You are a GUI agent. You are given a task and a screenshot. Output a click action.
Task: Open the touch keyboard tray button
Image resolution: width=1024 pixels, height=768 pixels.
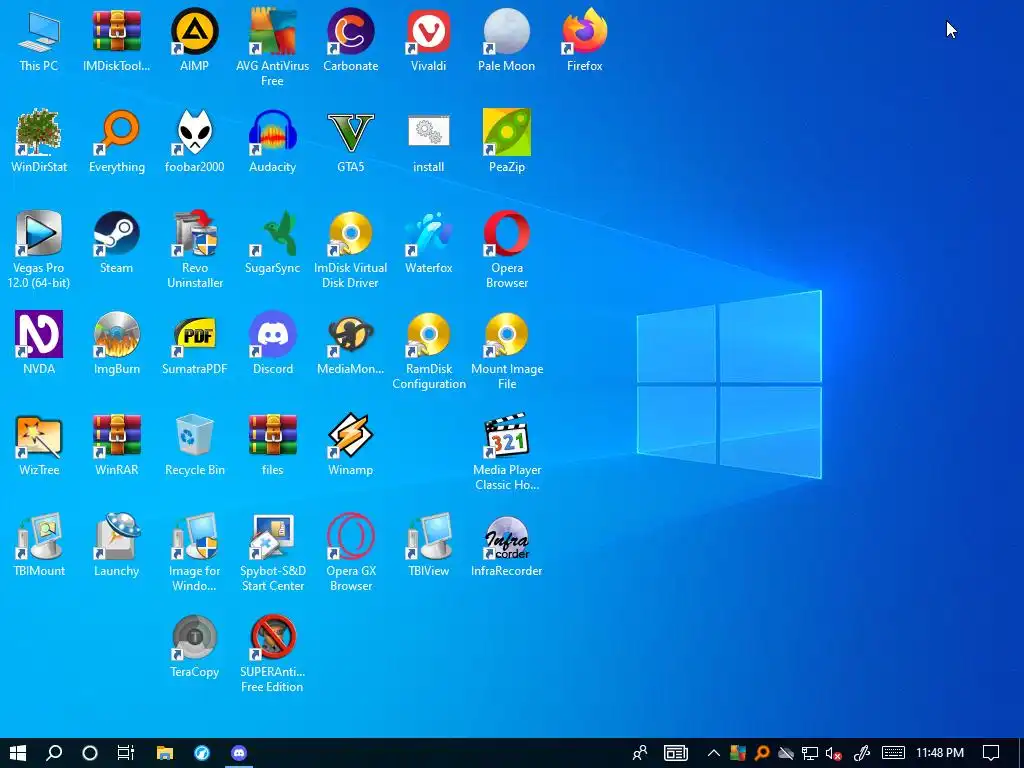click(893, 753)
